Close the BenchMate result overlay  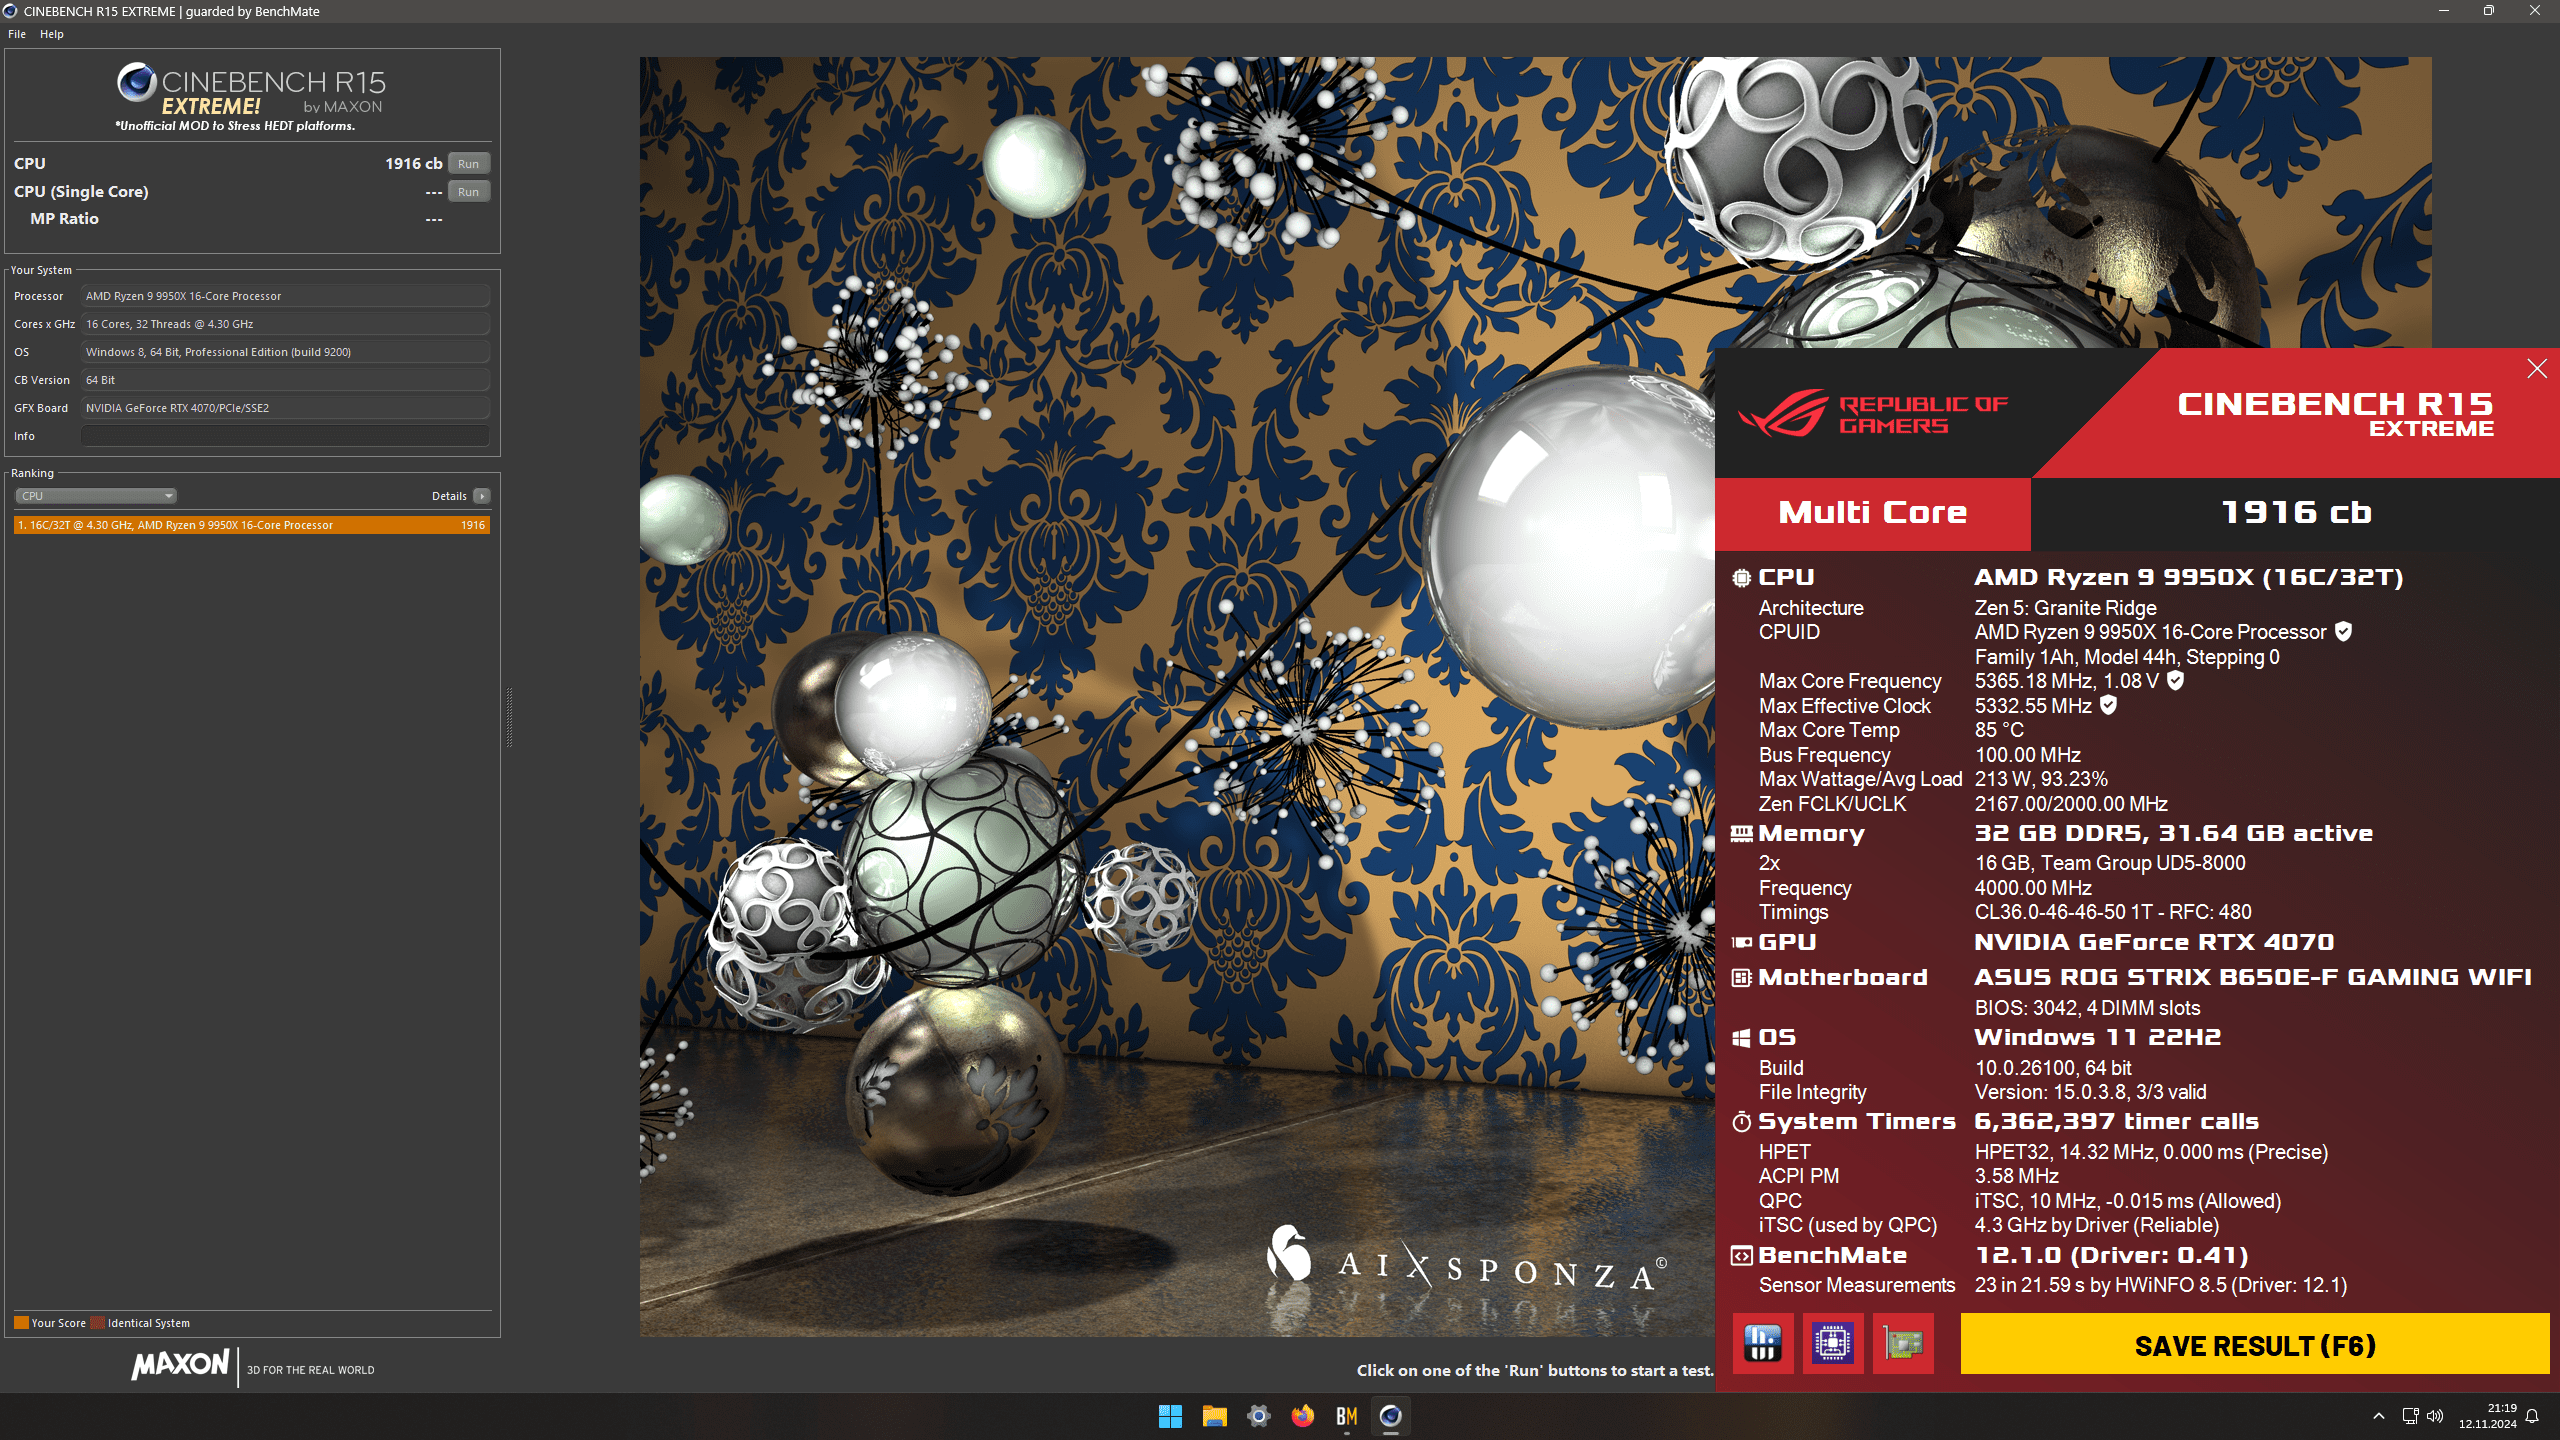2536,369
